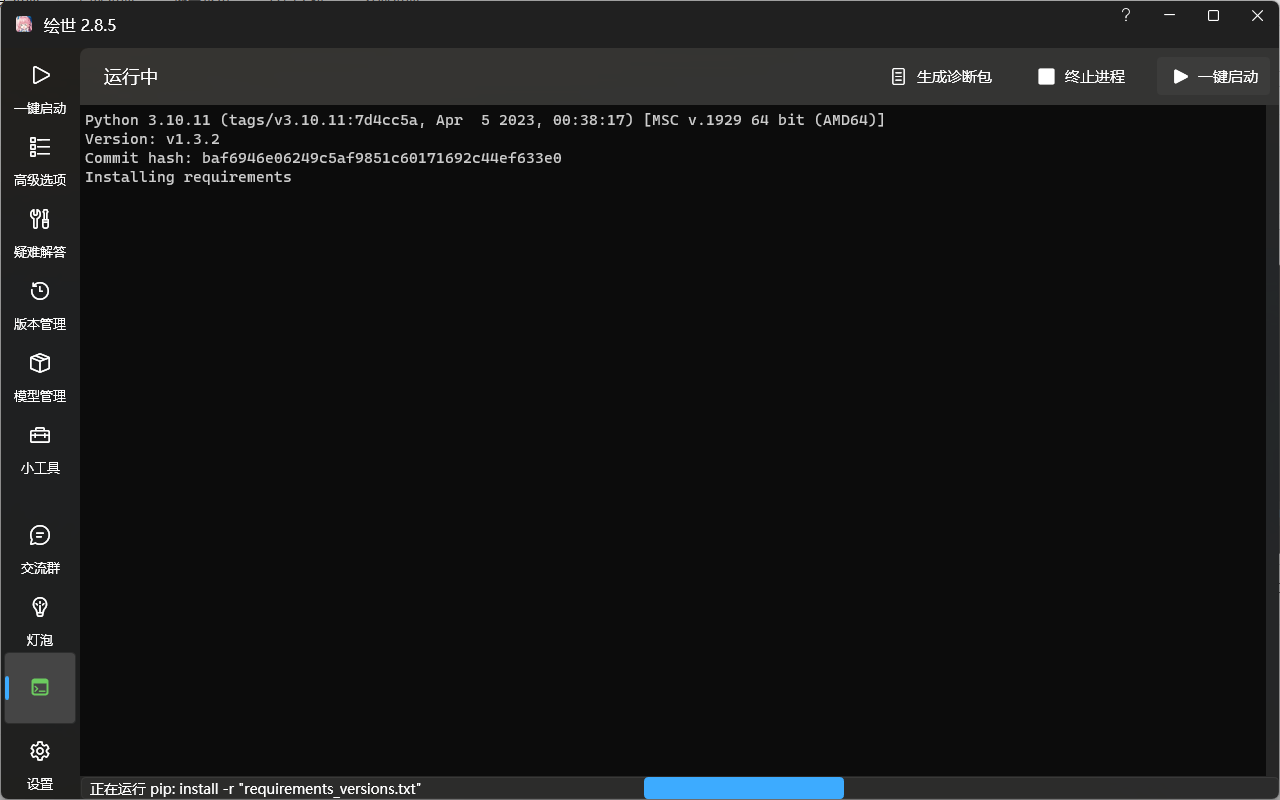
Task: Click 生成诊断包 button
Action: click(941, 77)
